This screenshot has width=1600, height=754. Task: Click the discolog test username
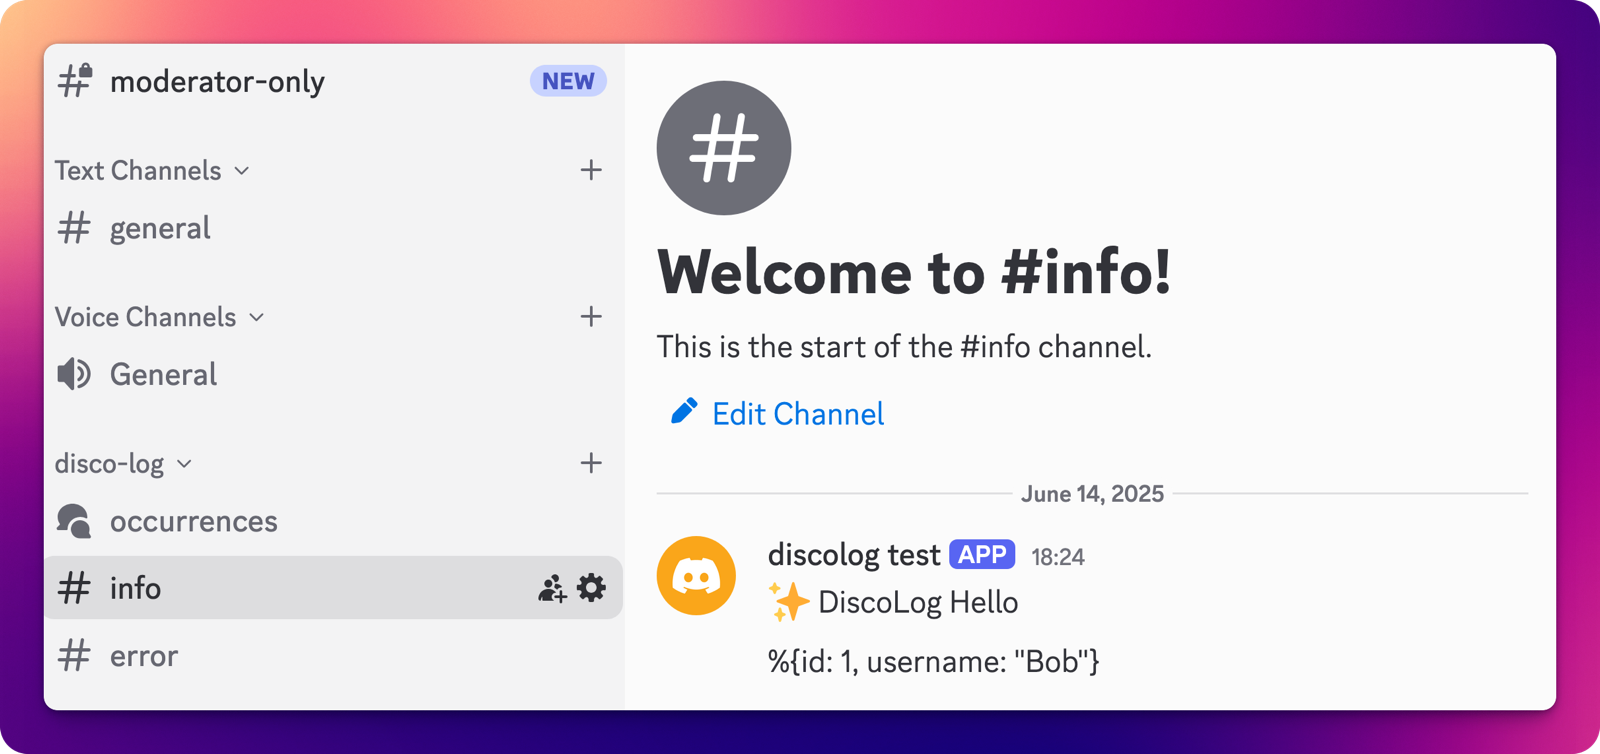853,555
